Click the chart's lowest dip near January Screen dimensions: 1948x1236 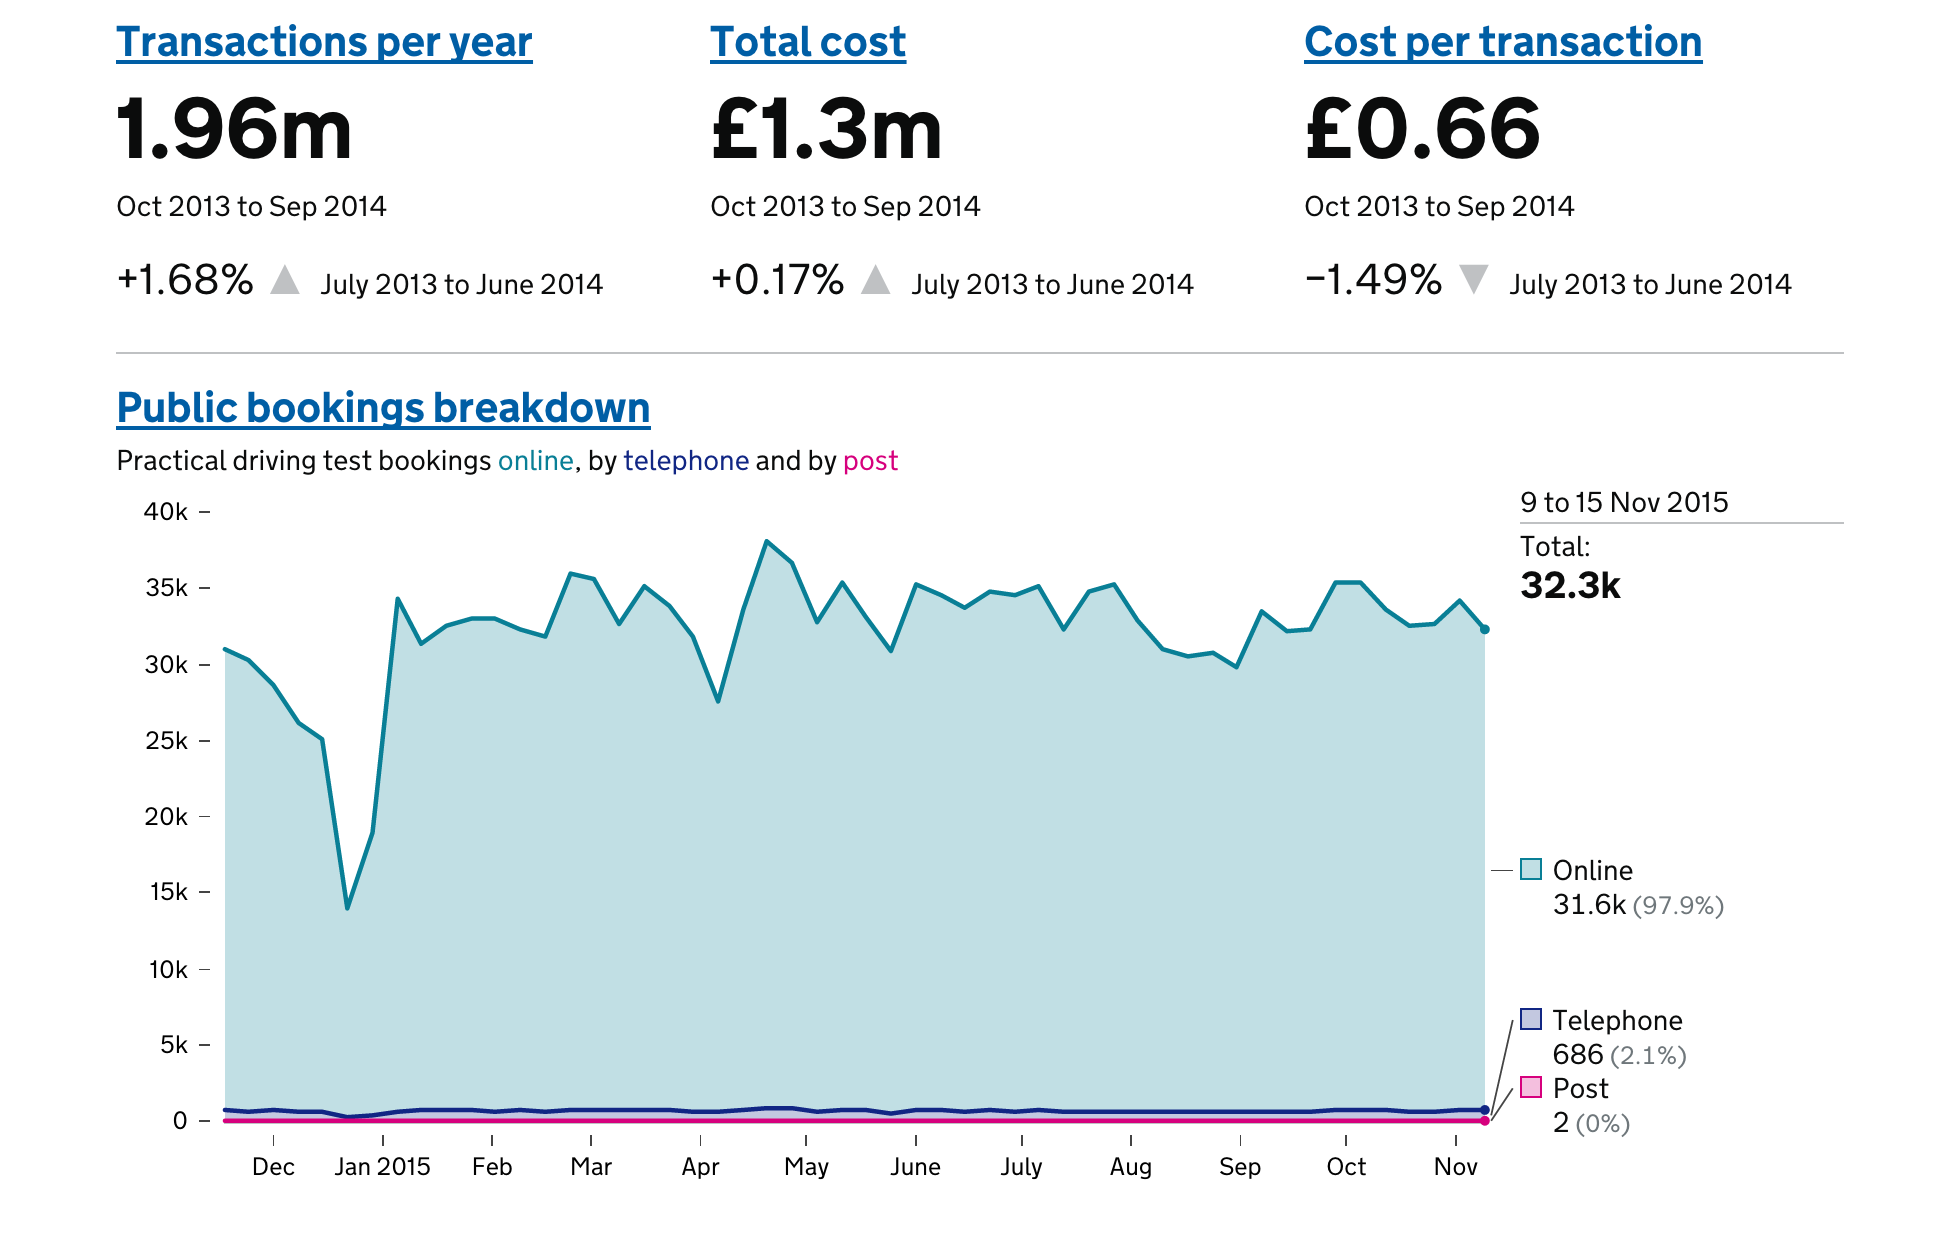click(347, 907)
